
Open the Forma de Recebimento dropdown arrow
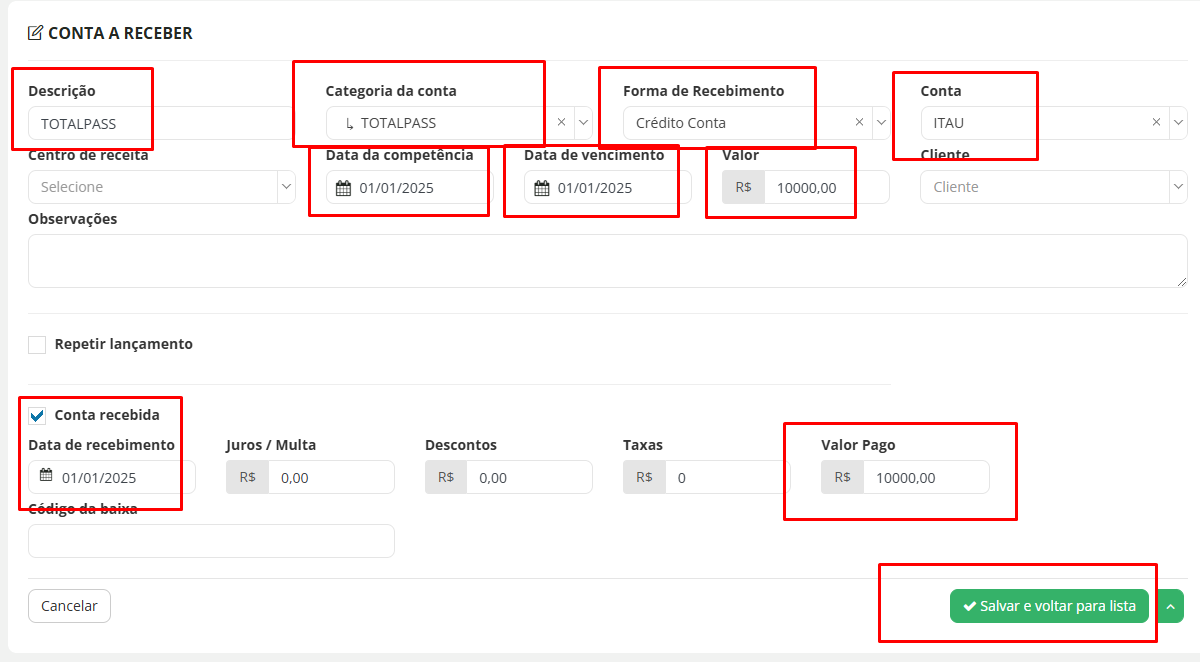click(881, 122)
